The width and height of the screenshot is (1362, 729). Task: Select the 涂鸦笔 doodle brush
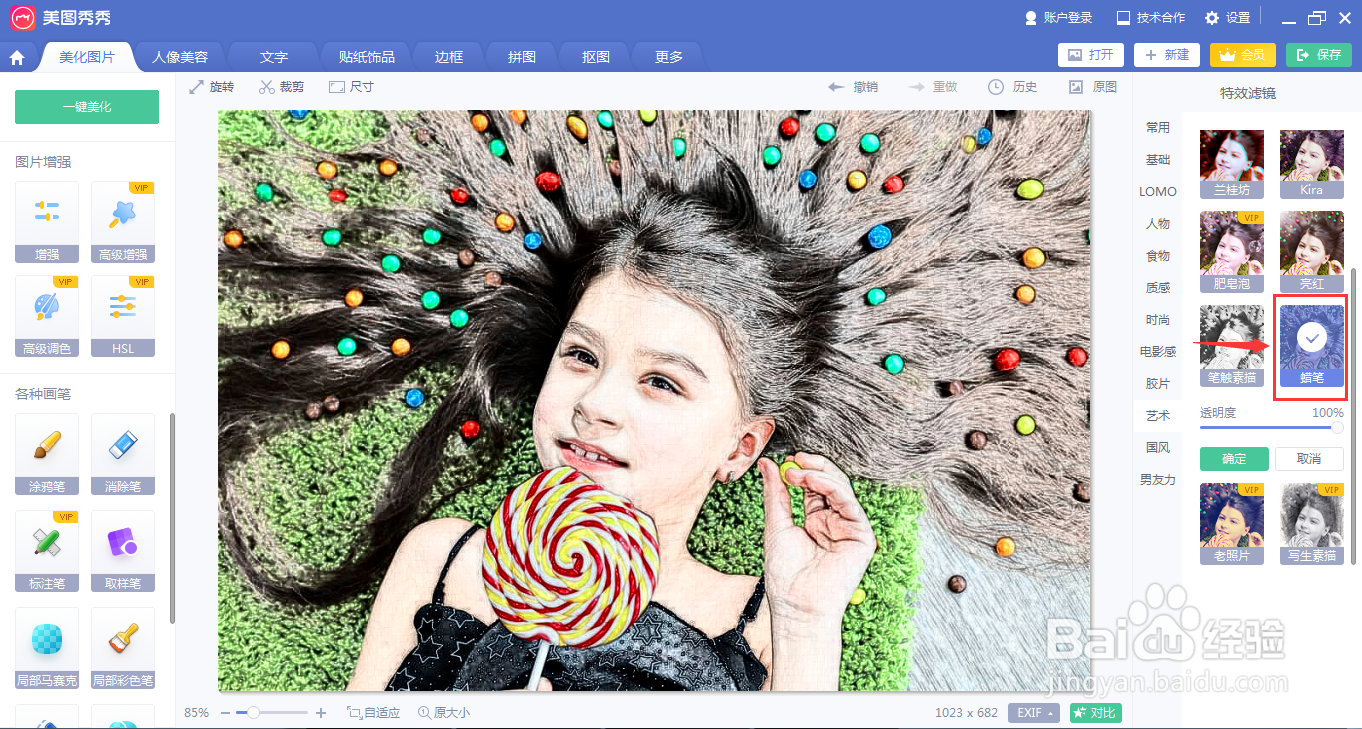(47, 454)
